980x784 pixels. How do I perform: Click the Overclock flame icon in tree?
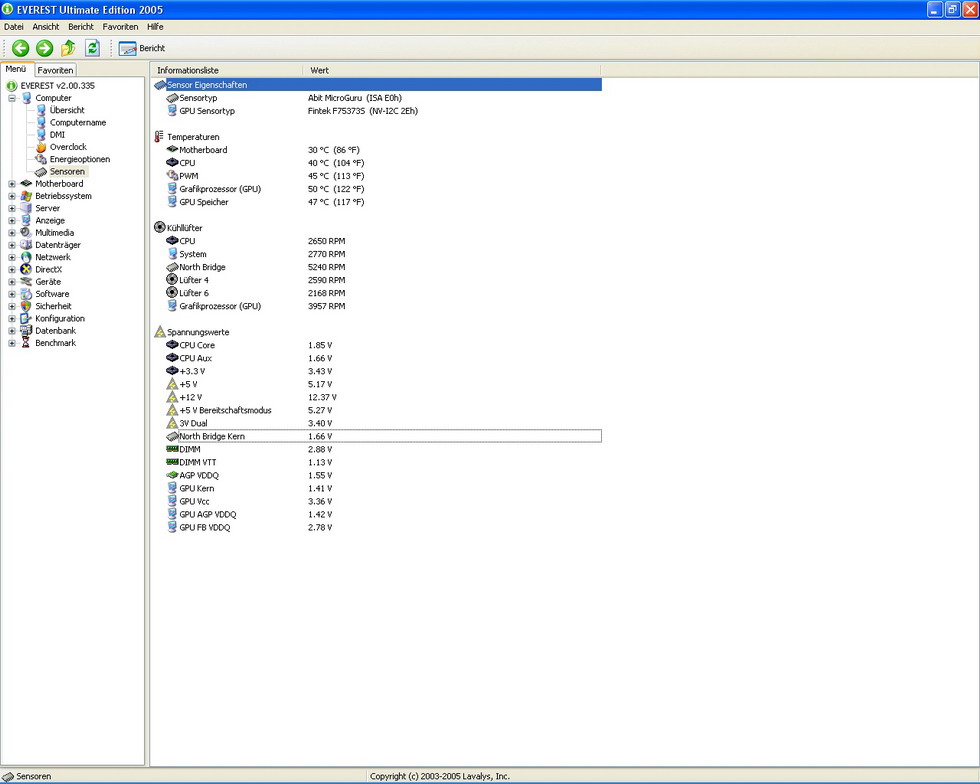[41, 147]
